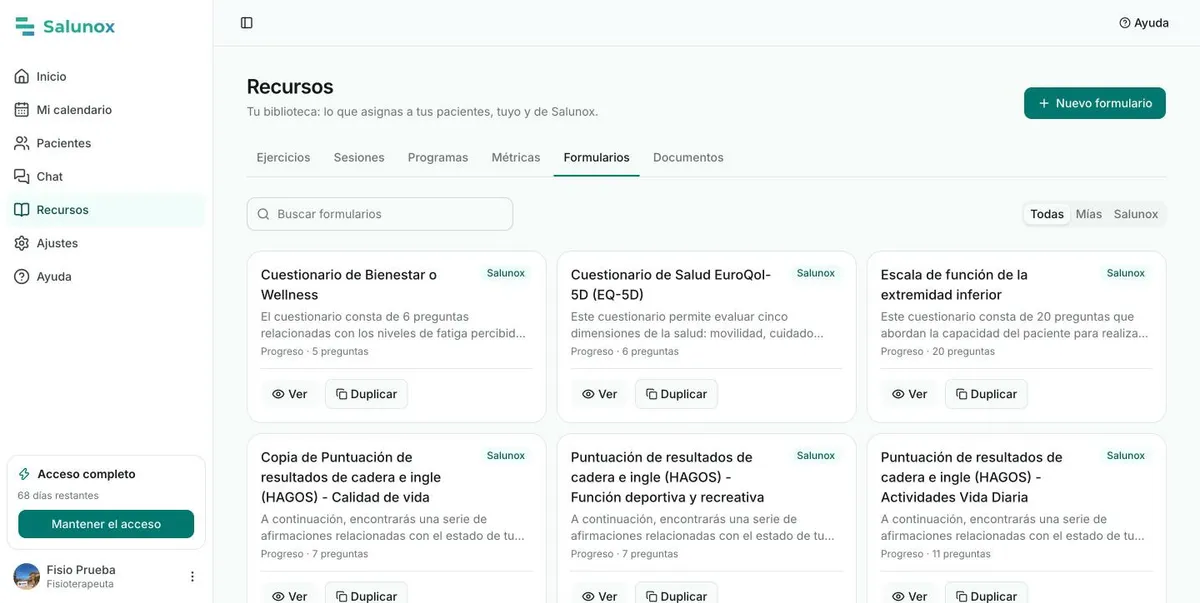Click the 'Progreso · 11 preguntas' text

point(936,554)
